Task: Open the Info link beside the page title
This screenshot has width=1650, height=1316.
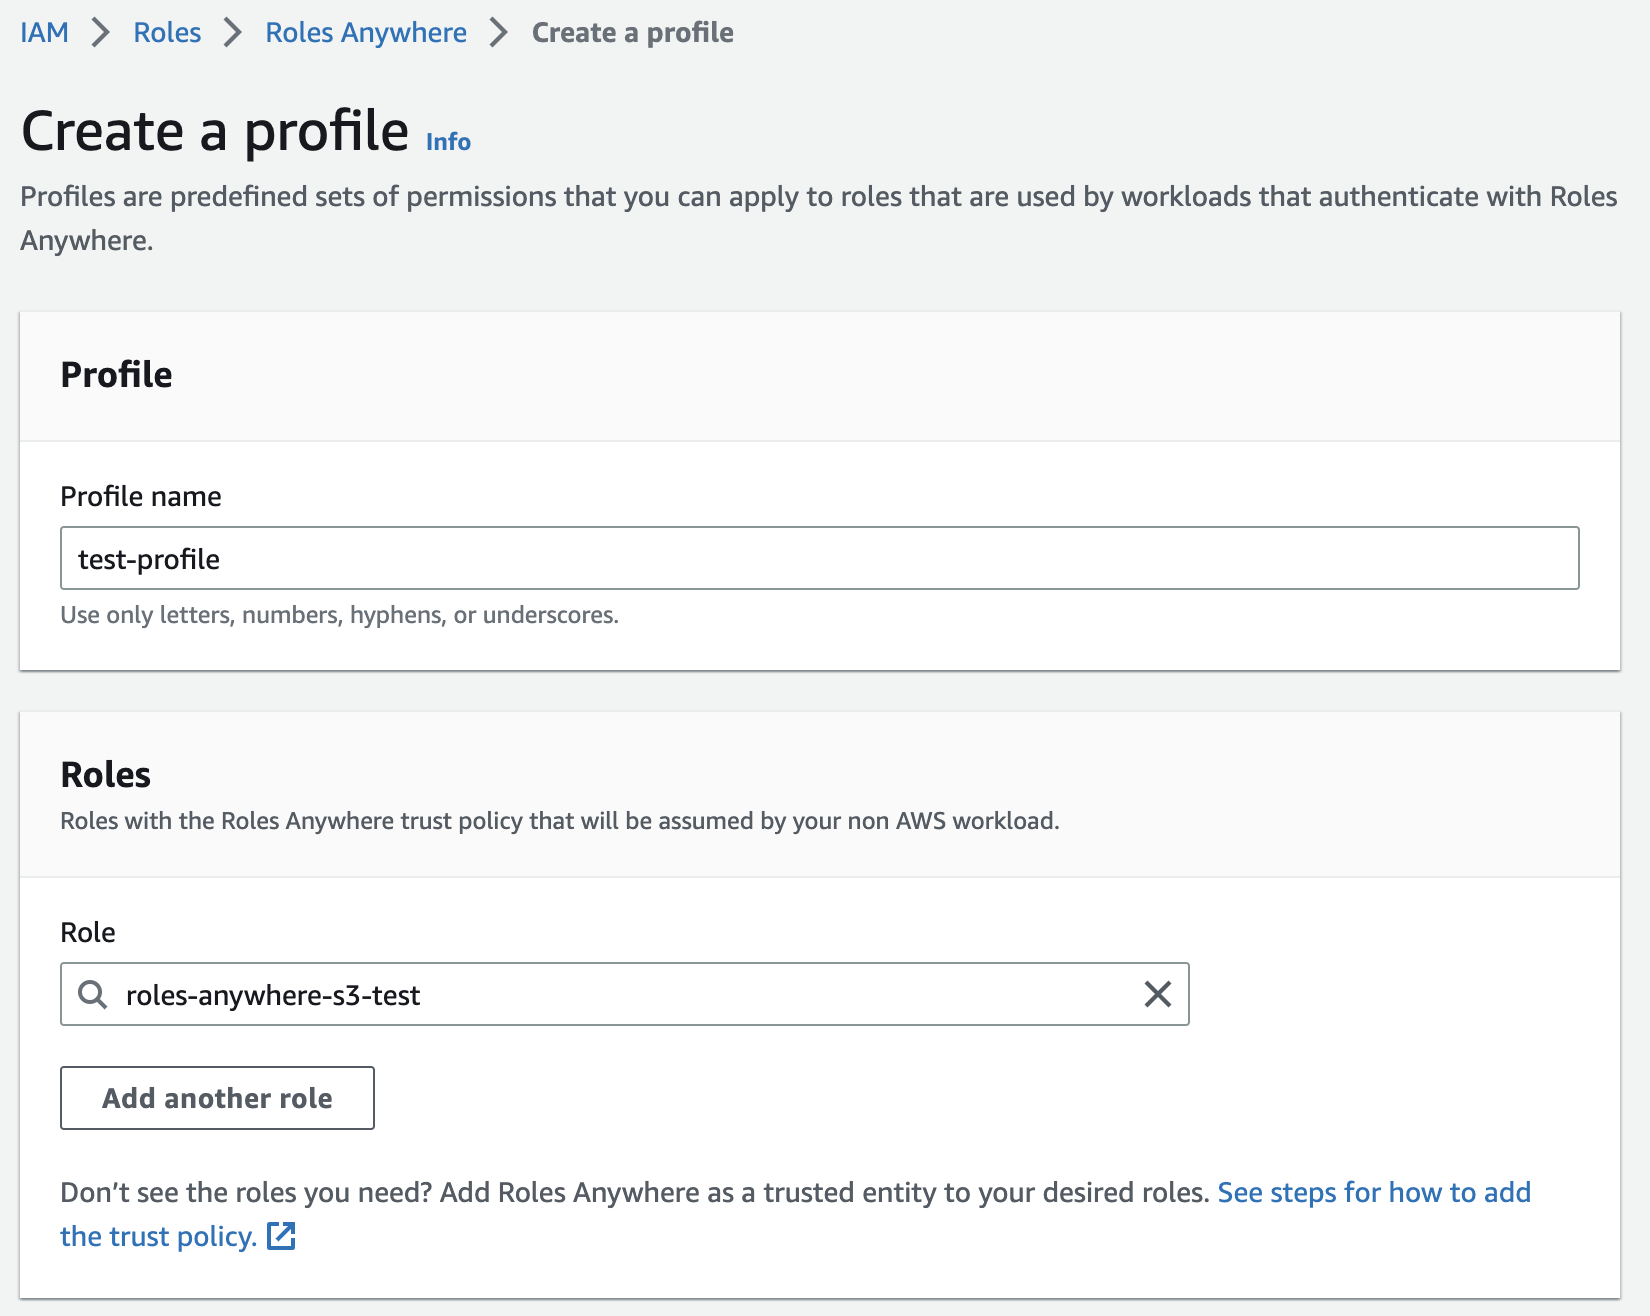Action: (448, 142)
